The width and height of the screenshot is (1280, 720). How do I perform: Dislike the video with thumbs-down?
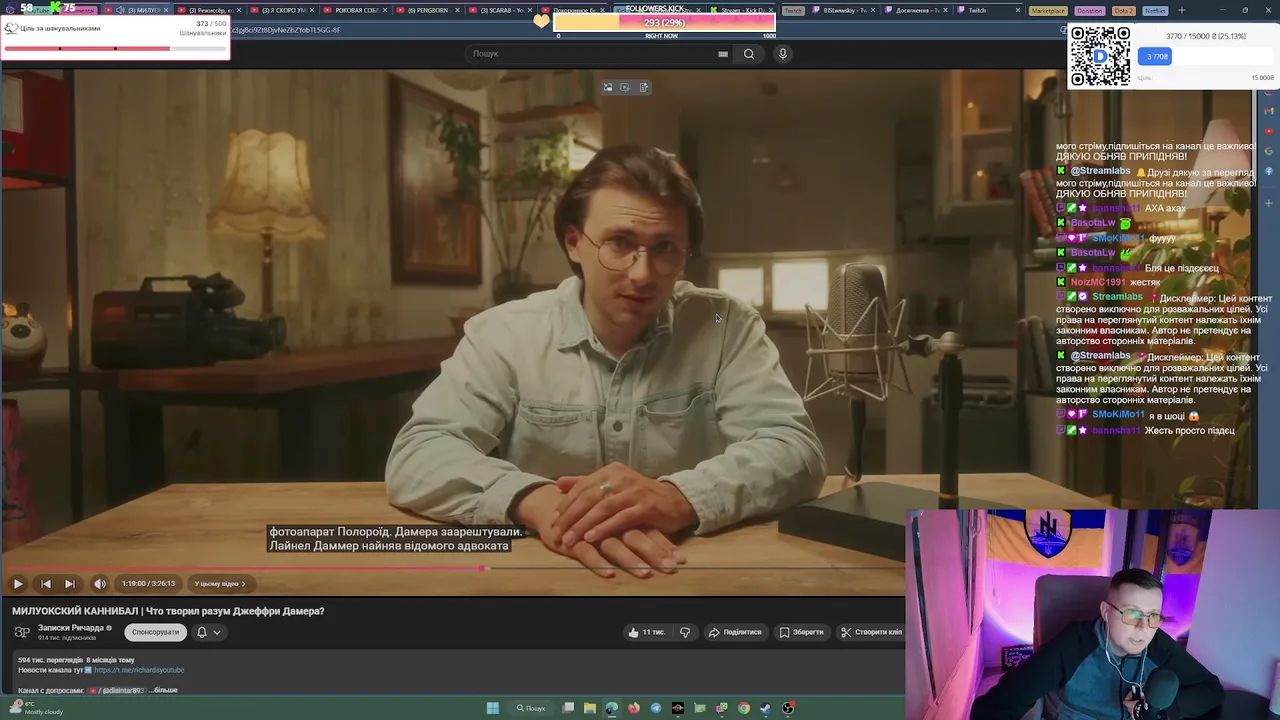(x=685, y=632)
